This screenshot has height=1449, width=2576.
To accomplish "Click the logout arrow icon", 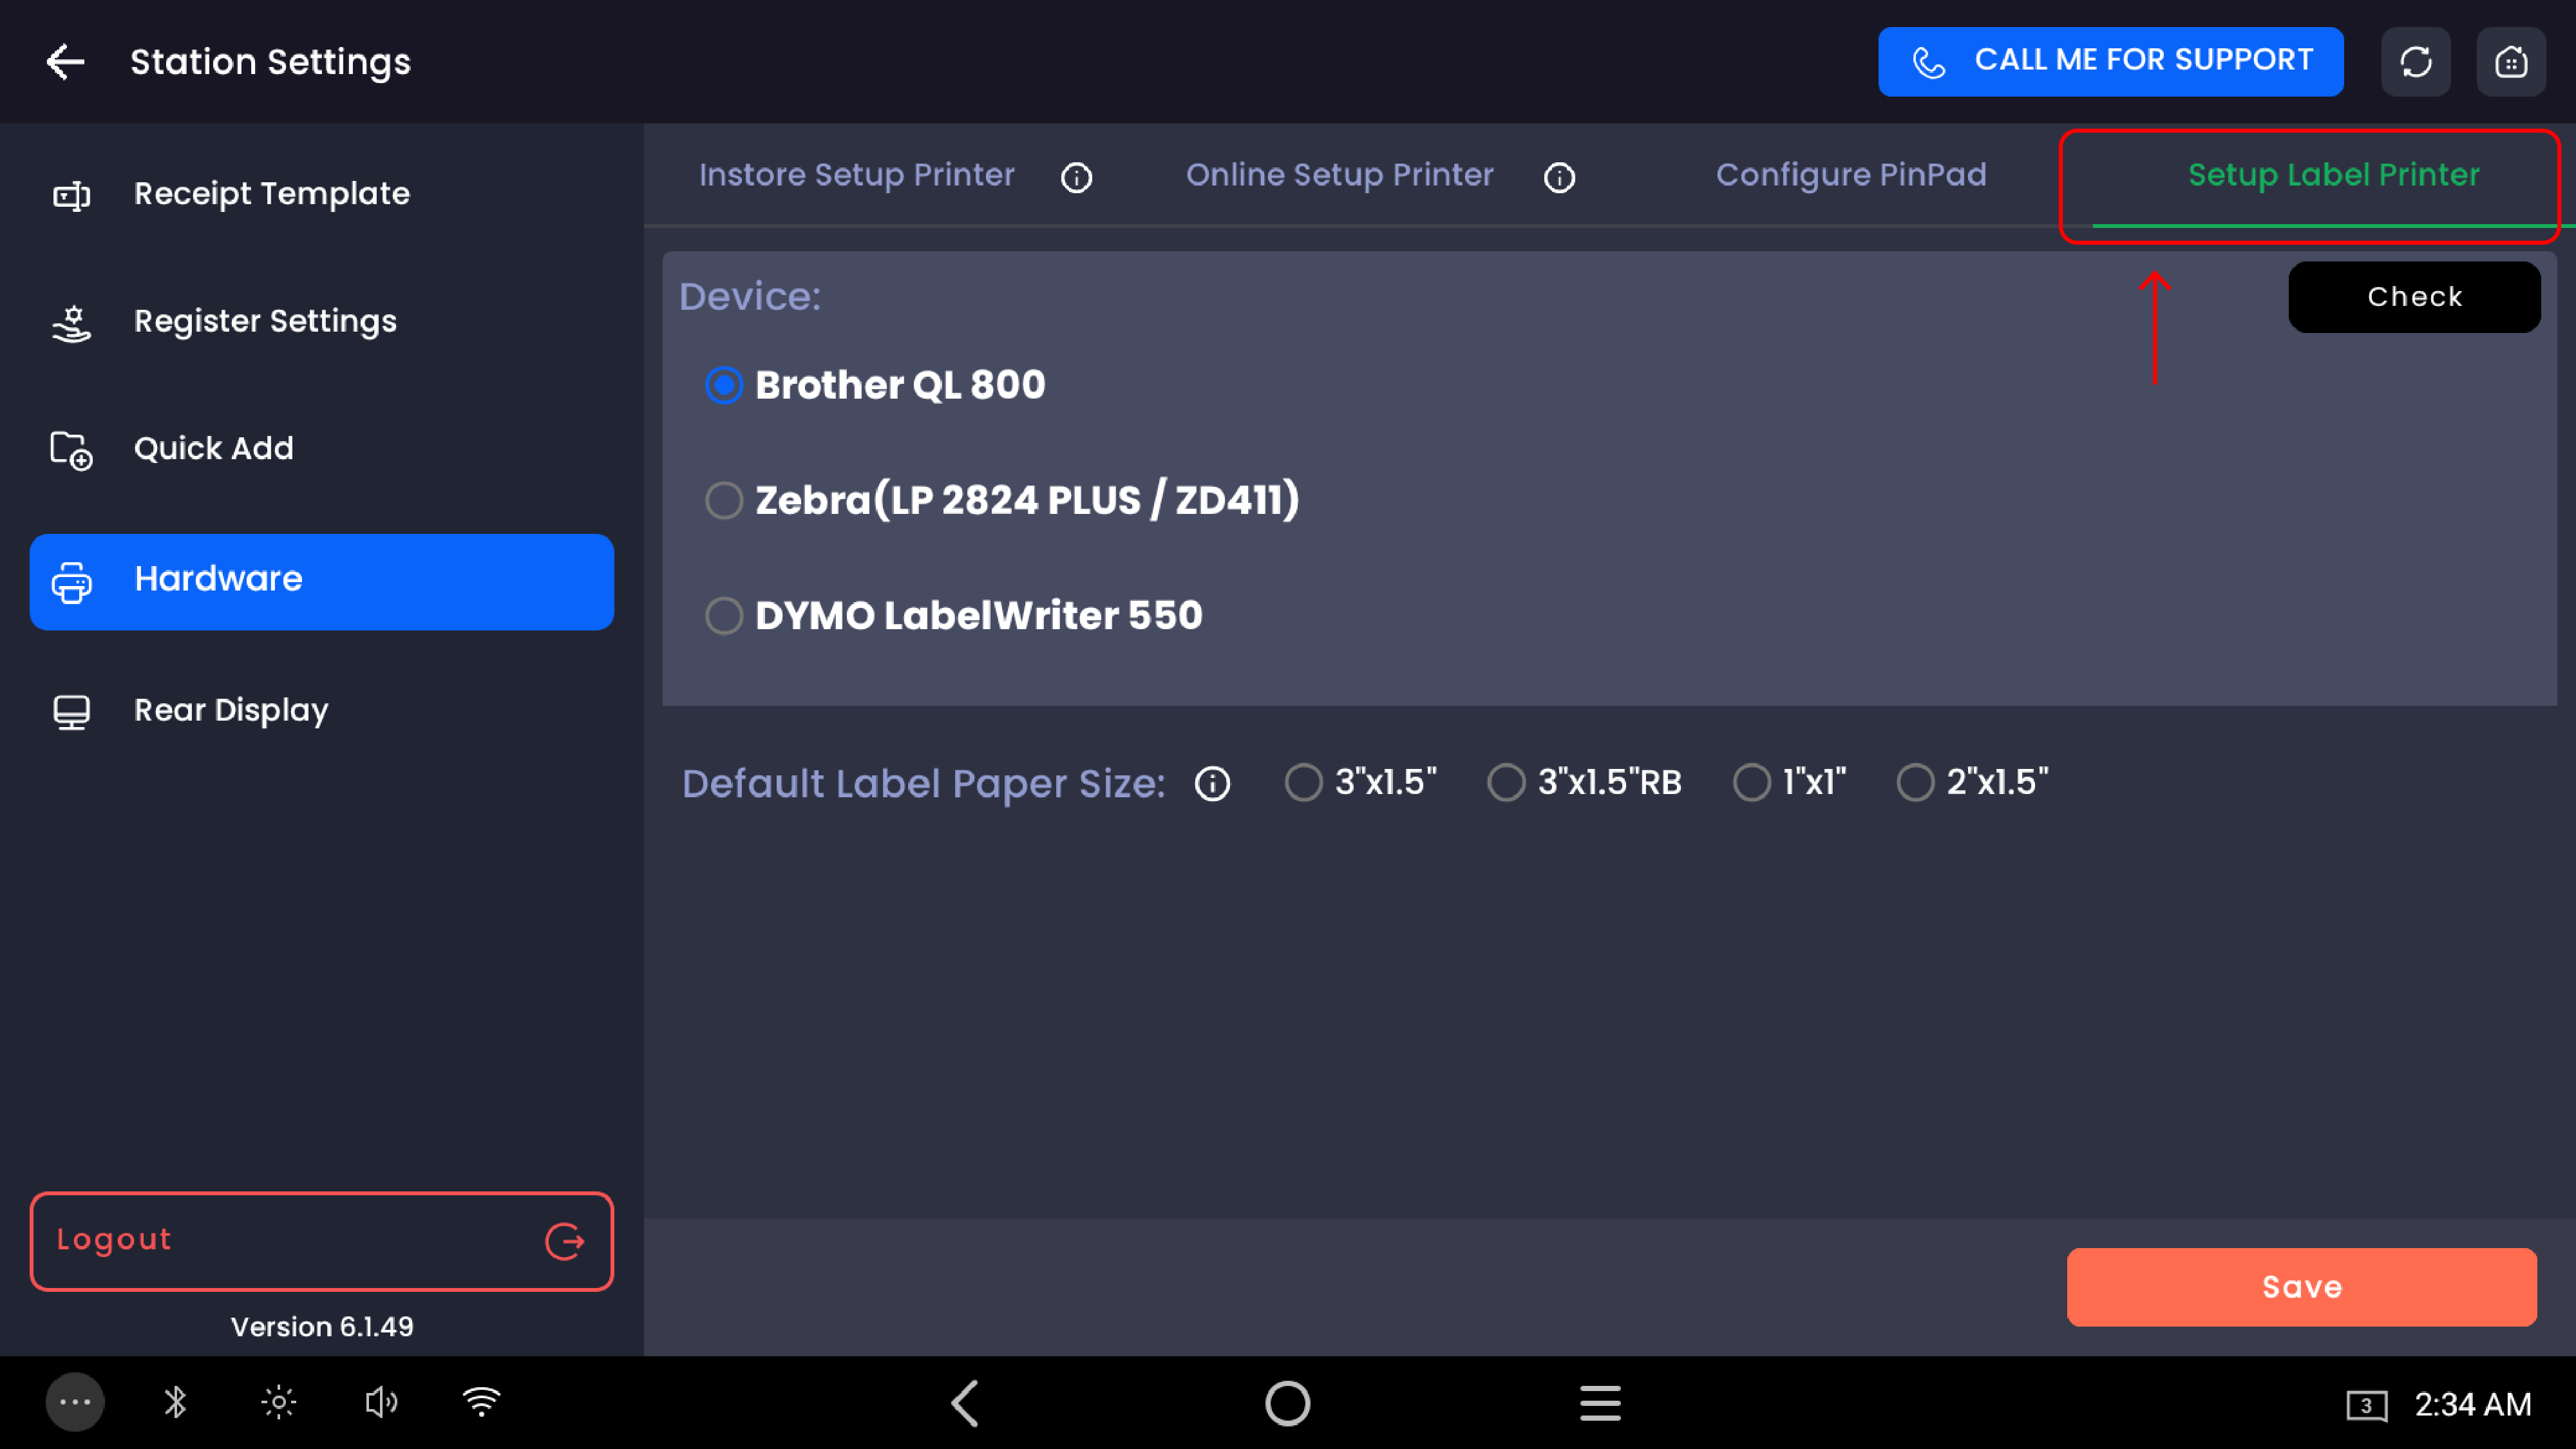I will [x=564, y=1241].
